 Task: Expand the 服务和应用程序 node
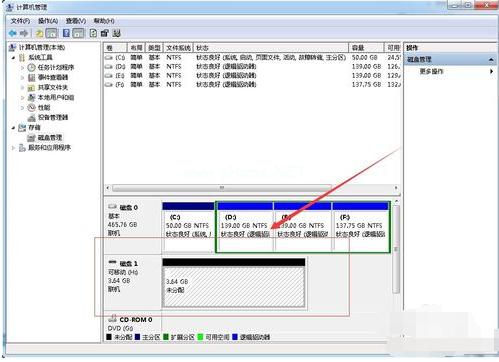coord(13,148)
